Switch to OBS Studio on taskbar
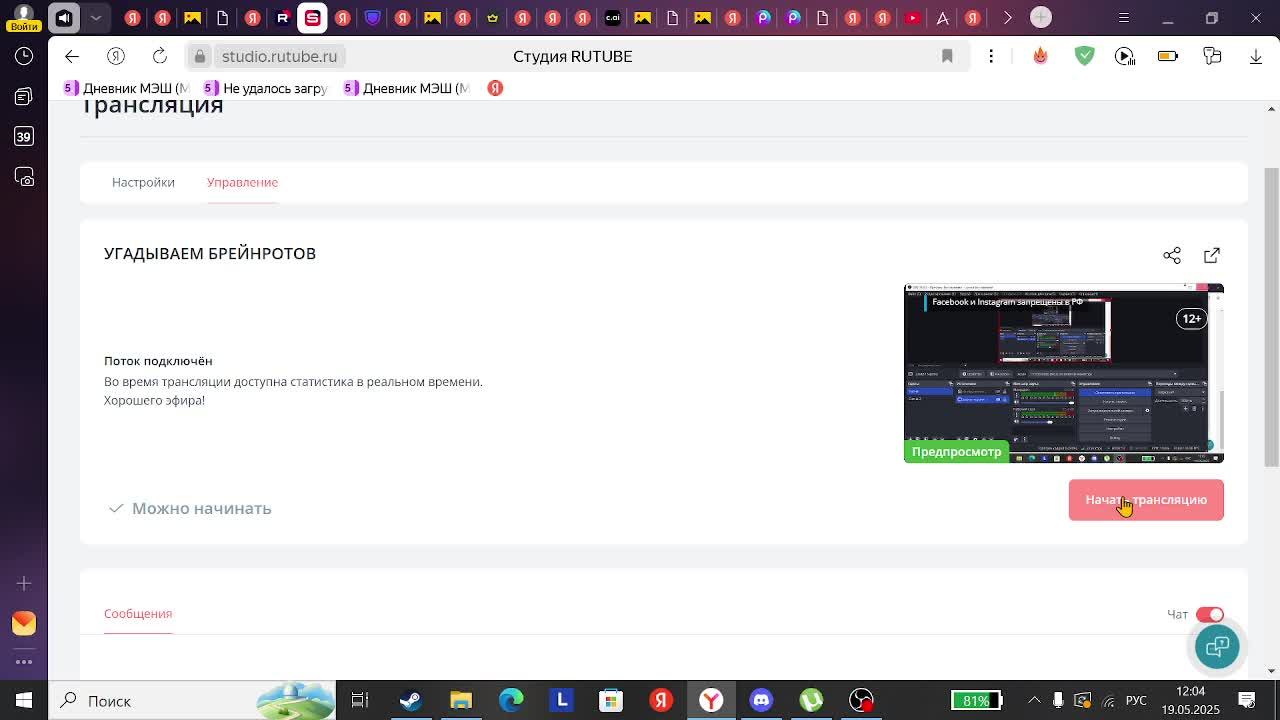Image resolution: width=1280 pixels, height=720 pixels. click(861, 701)
